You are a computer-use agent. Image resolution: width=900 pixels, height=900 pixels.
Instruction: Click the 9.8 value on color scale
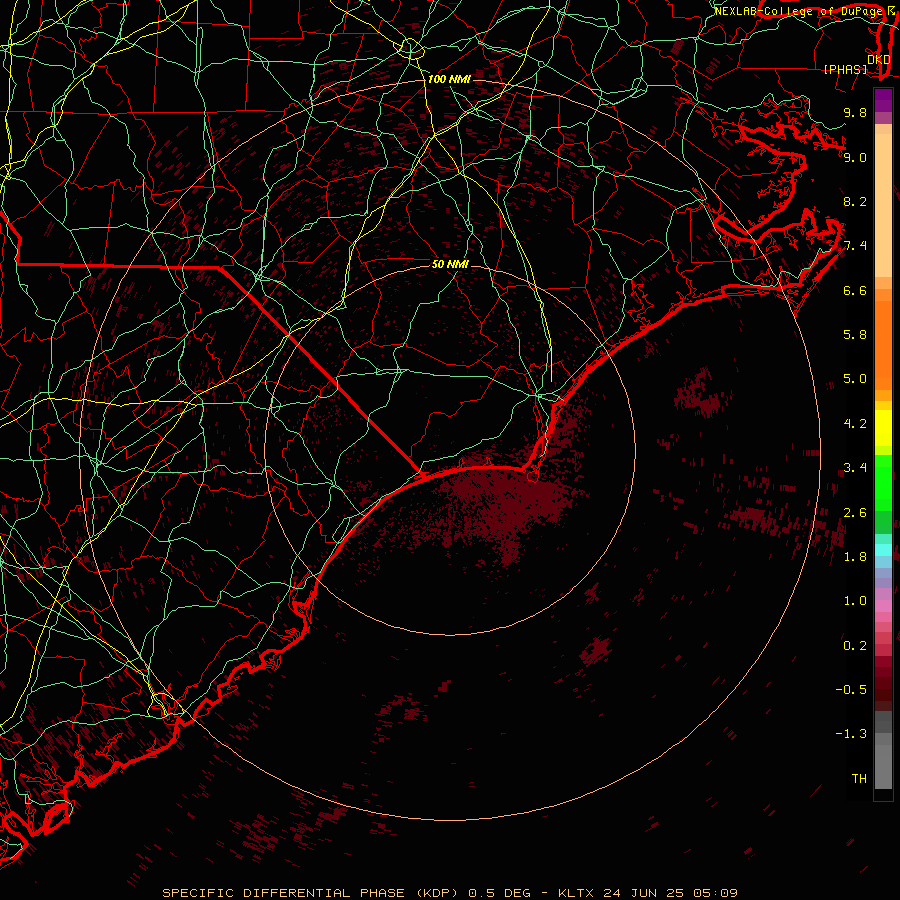click(855, 112)
